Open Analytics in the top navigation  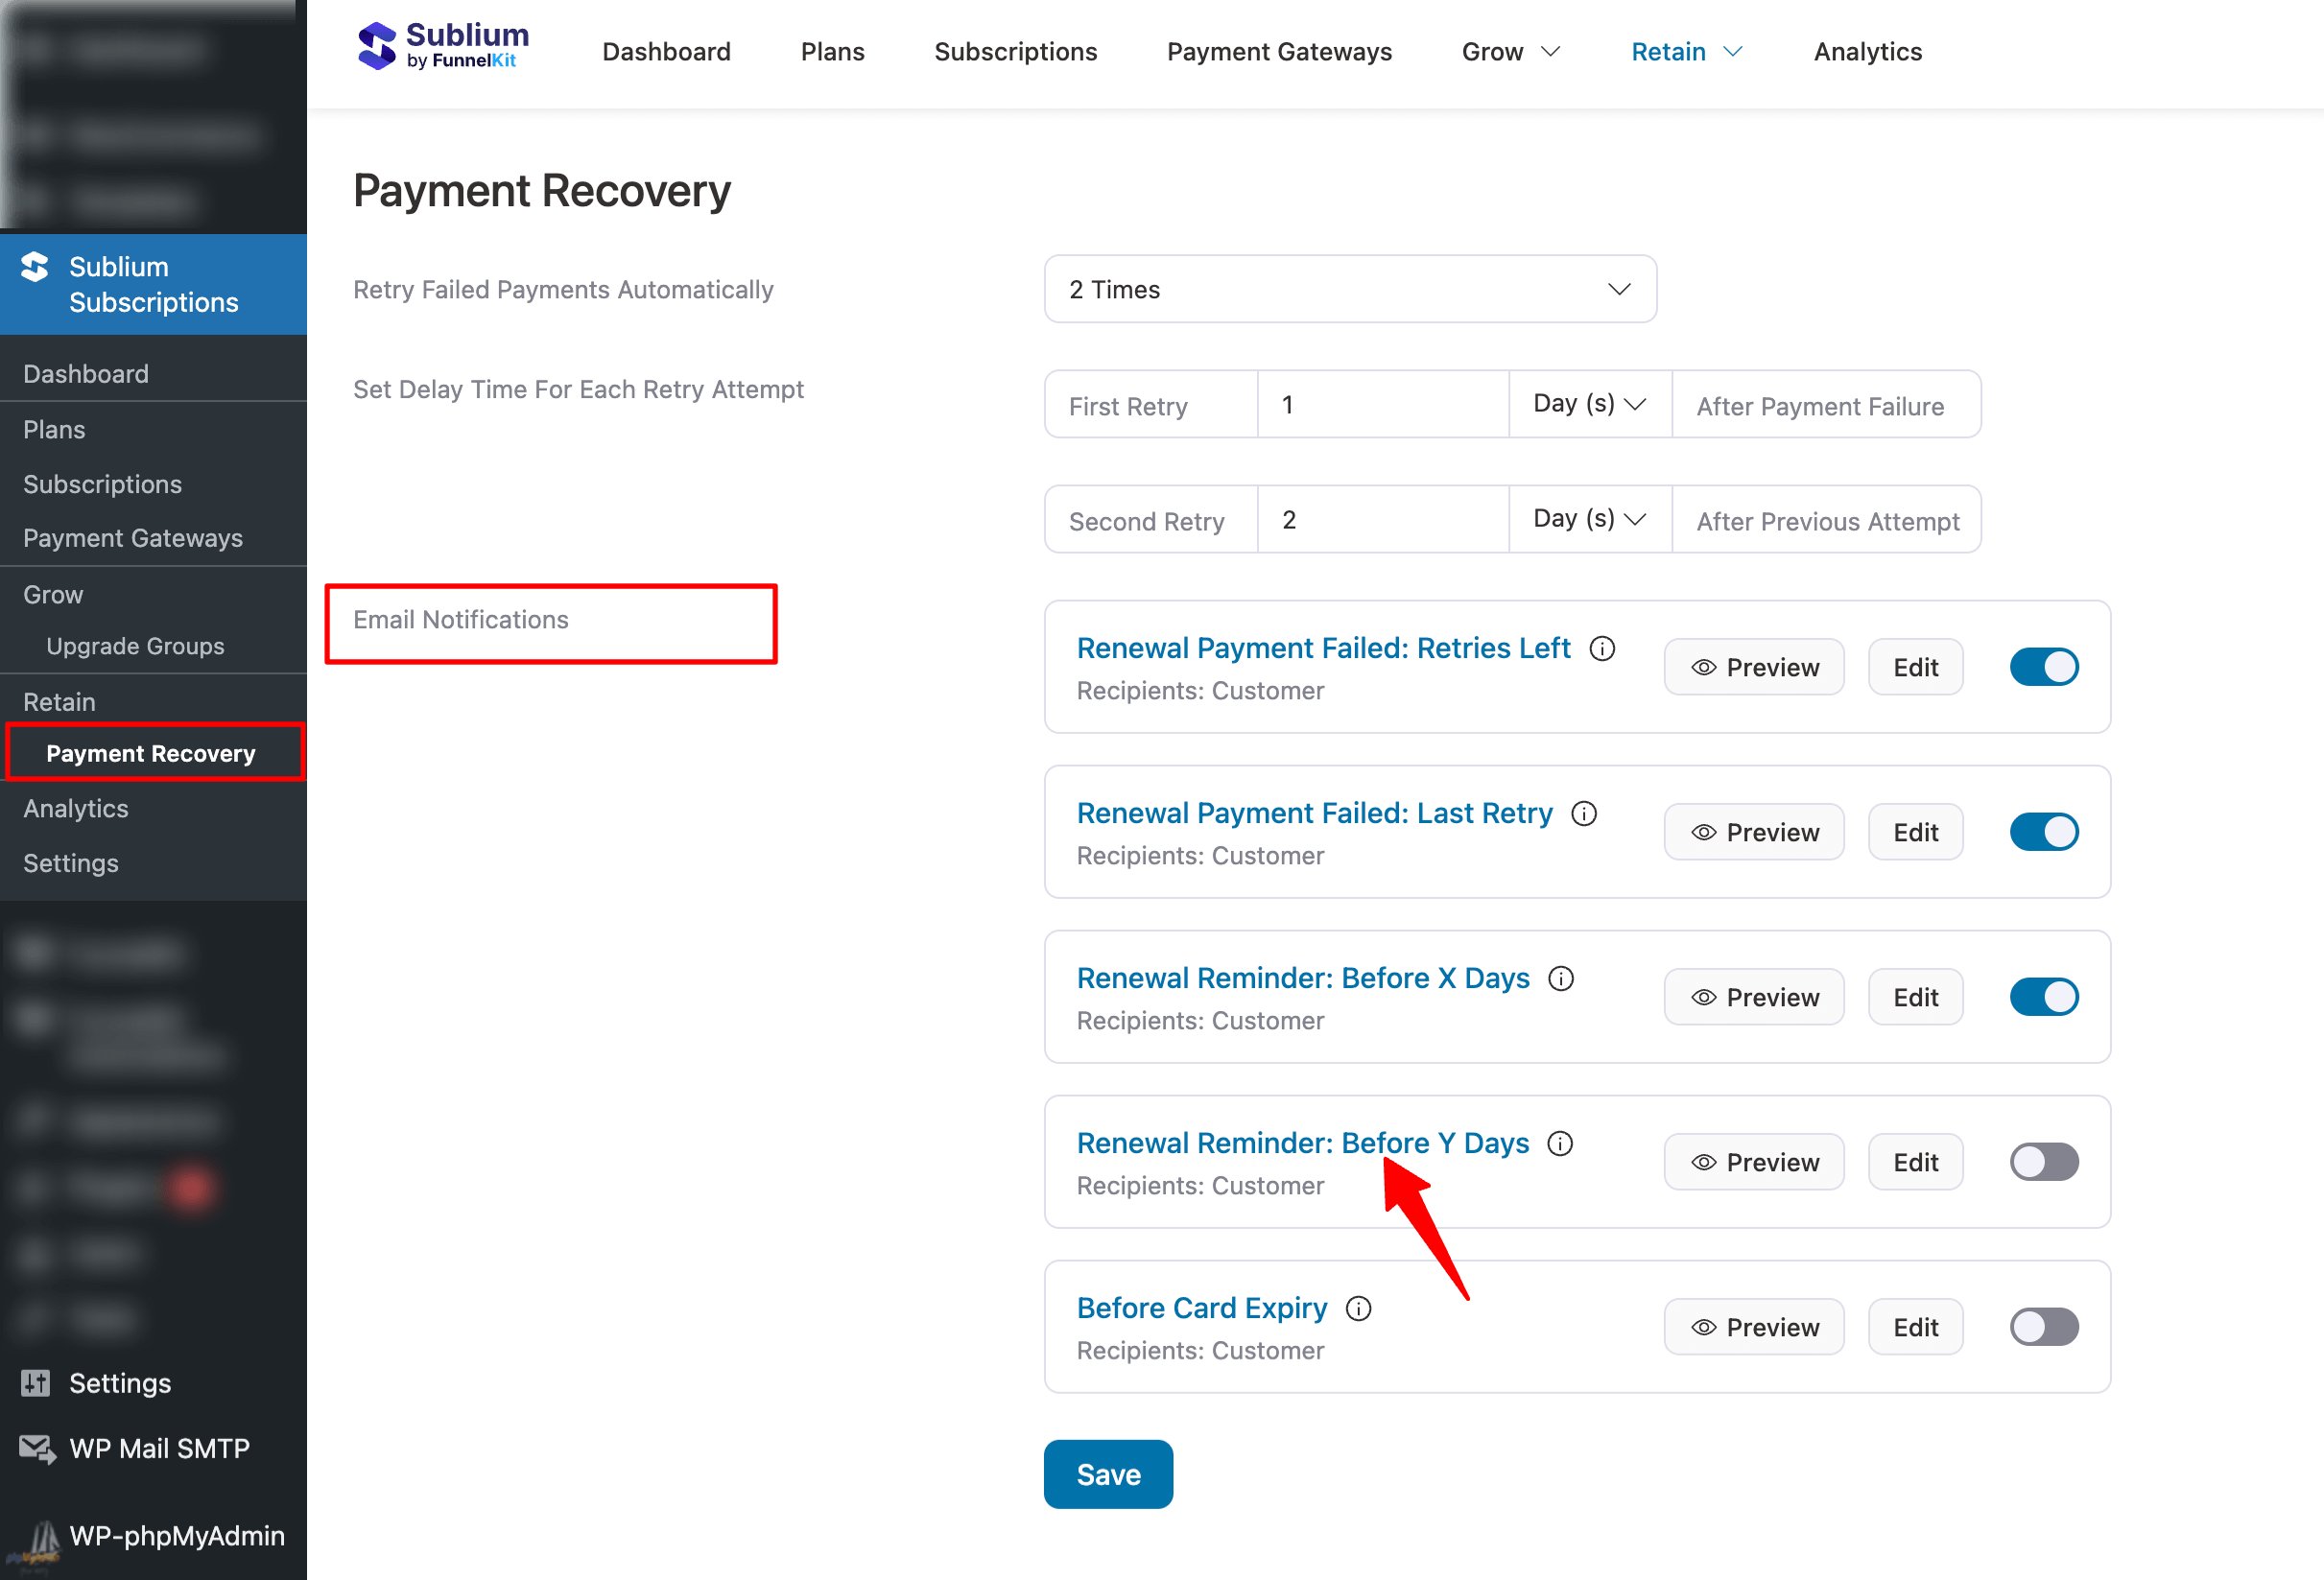[x=1867, y=52]
